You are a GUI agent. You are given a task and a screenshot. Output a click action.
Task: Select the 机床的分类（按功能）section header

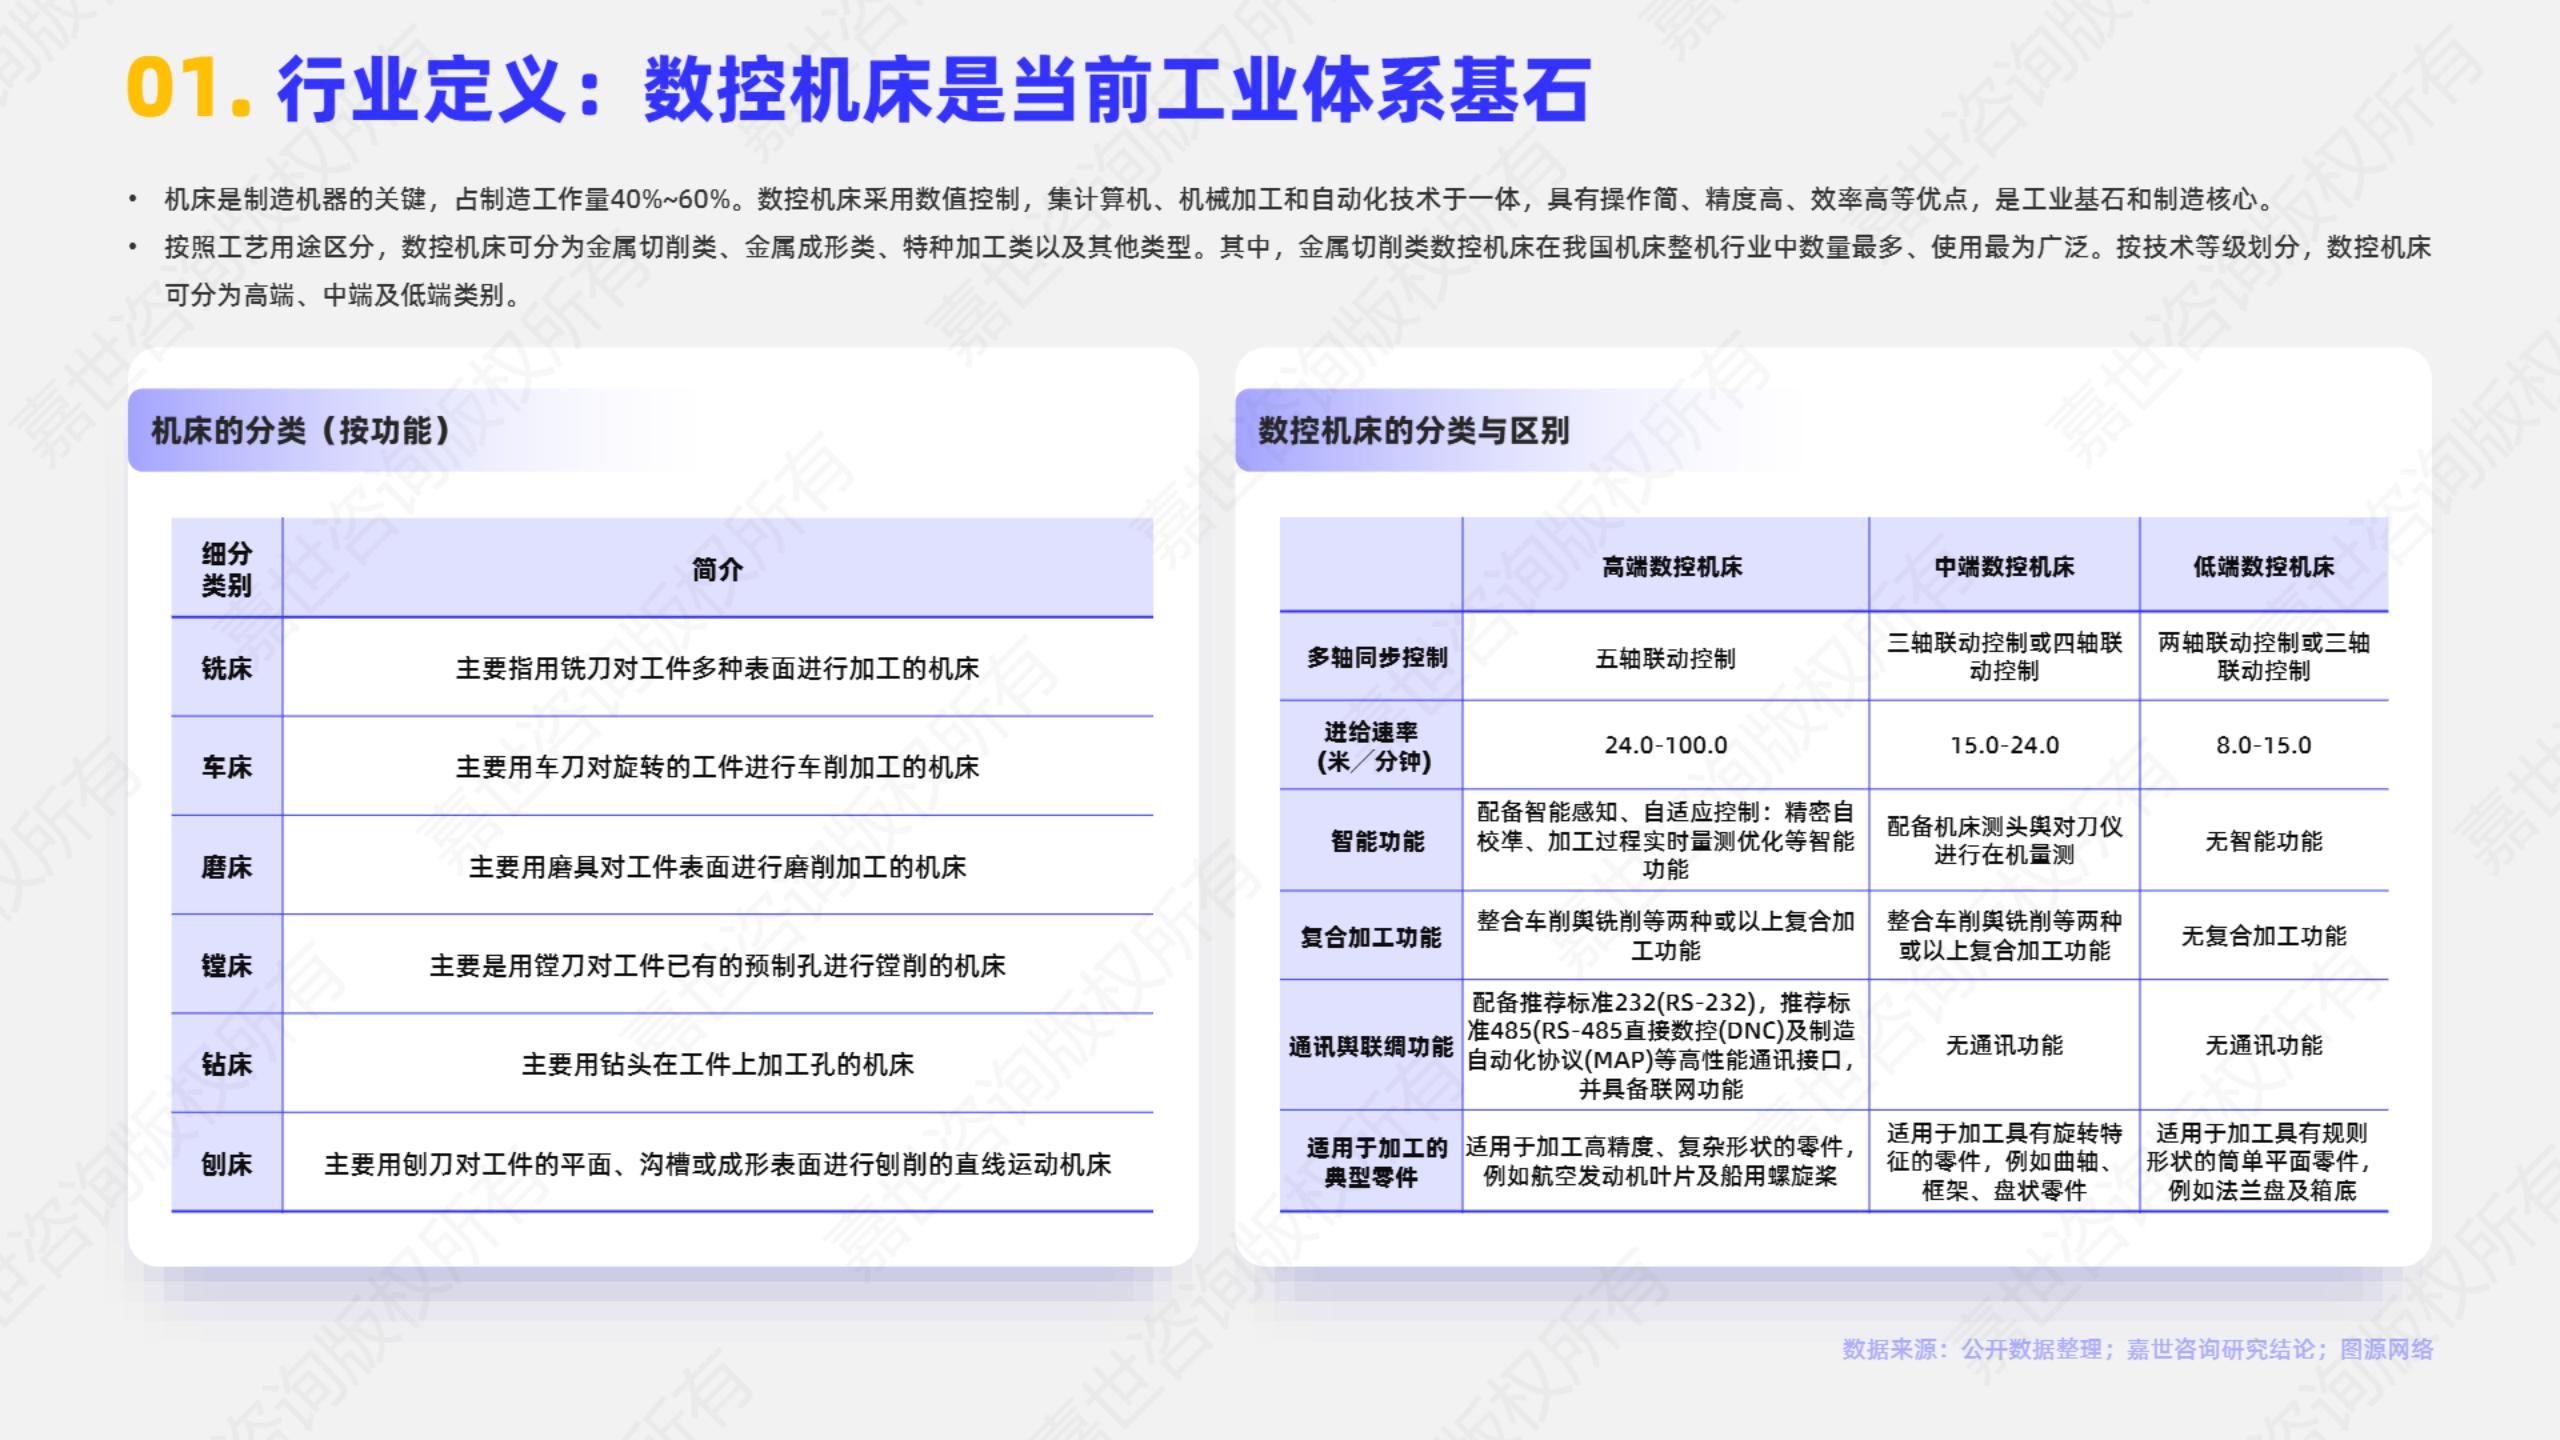click(x=300, y=431)
